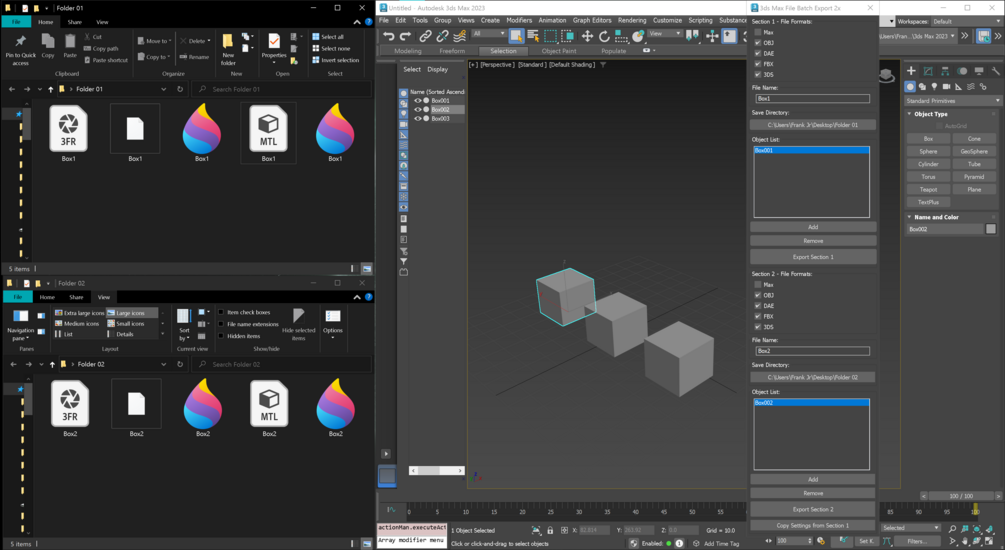Click Remove button under Section 1 object list
The width and height of the screenshot is (1005, 550).
point(813,241)
